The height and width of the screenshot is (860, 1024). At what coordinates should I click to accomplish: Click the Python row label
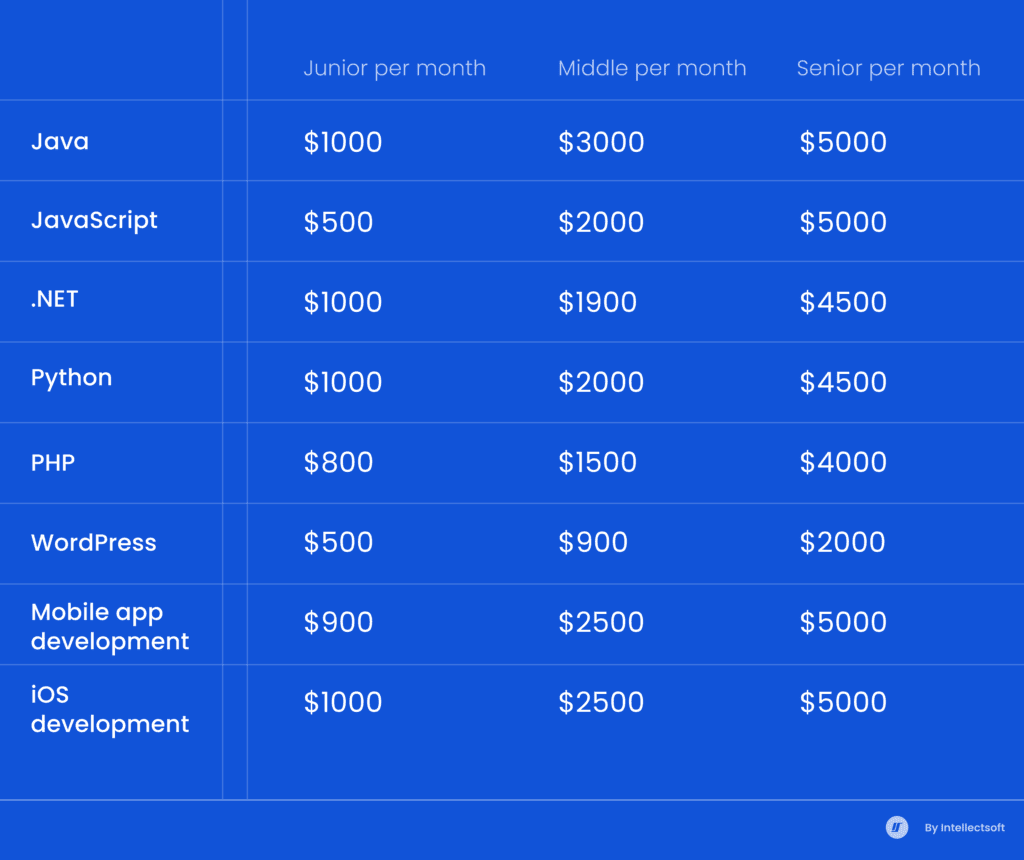(71, 378)
